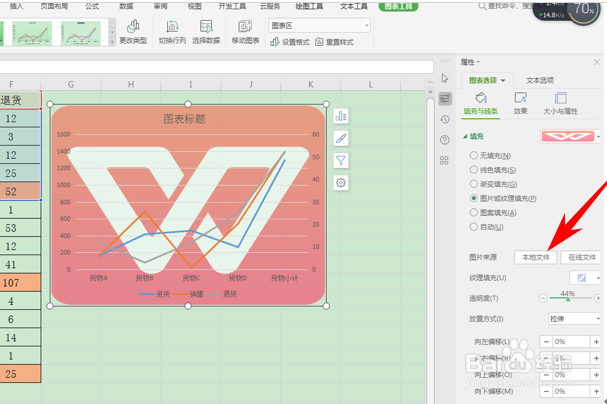Open the 选择数据 select data tool
The image size is (607, 404).
(206, 27)
